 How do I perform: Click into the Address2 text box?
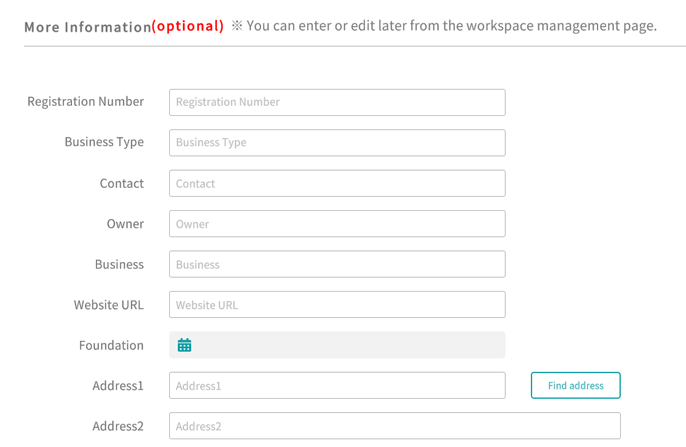click(x=395, y=426)
